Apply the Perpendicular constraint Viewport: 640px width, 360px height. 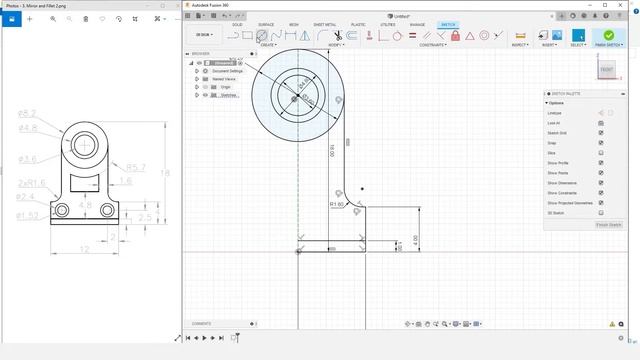pos(441,36)
